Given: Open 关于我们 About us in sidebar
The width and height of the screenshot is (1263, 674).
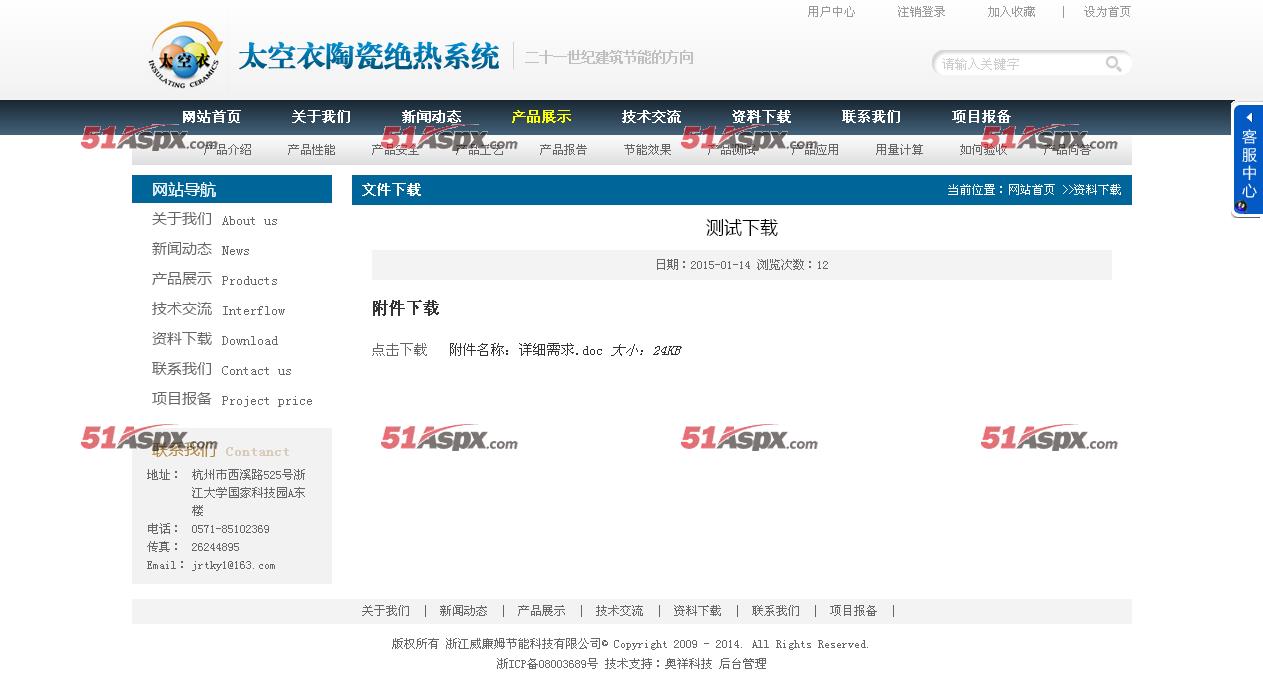Looking at the screenshot, I should pos(215,219).
